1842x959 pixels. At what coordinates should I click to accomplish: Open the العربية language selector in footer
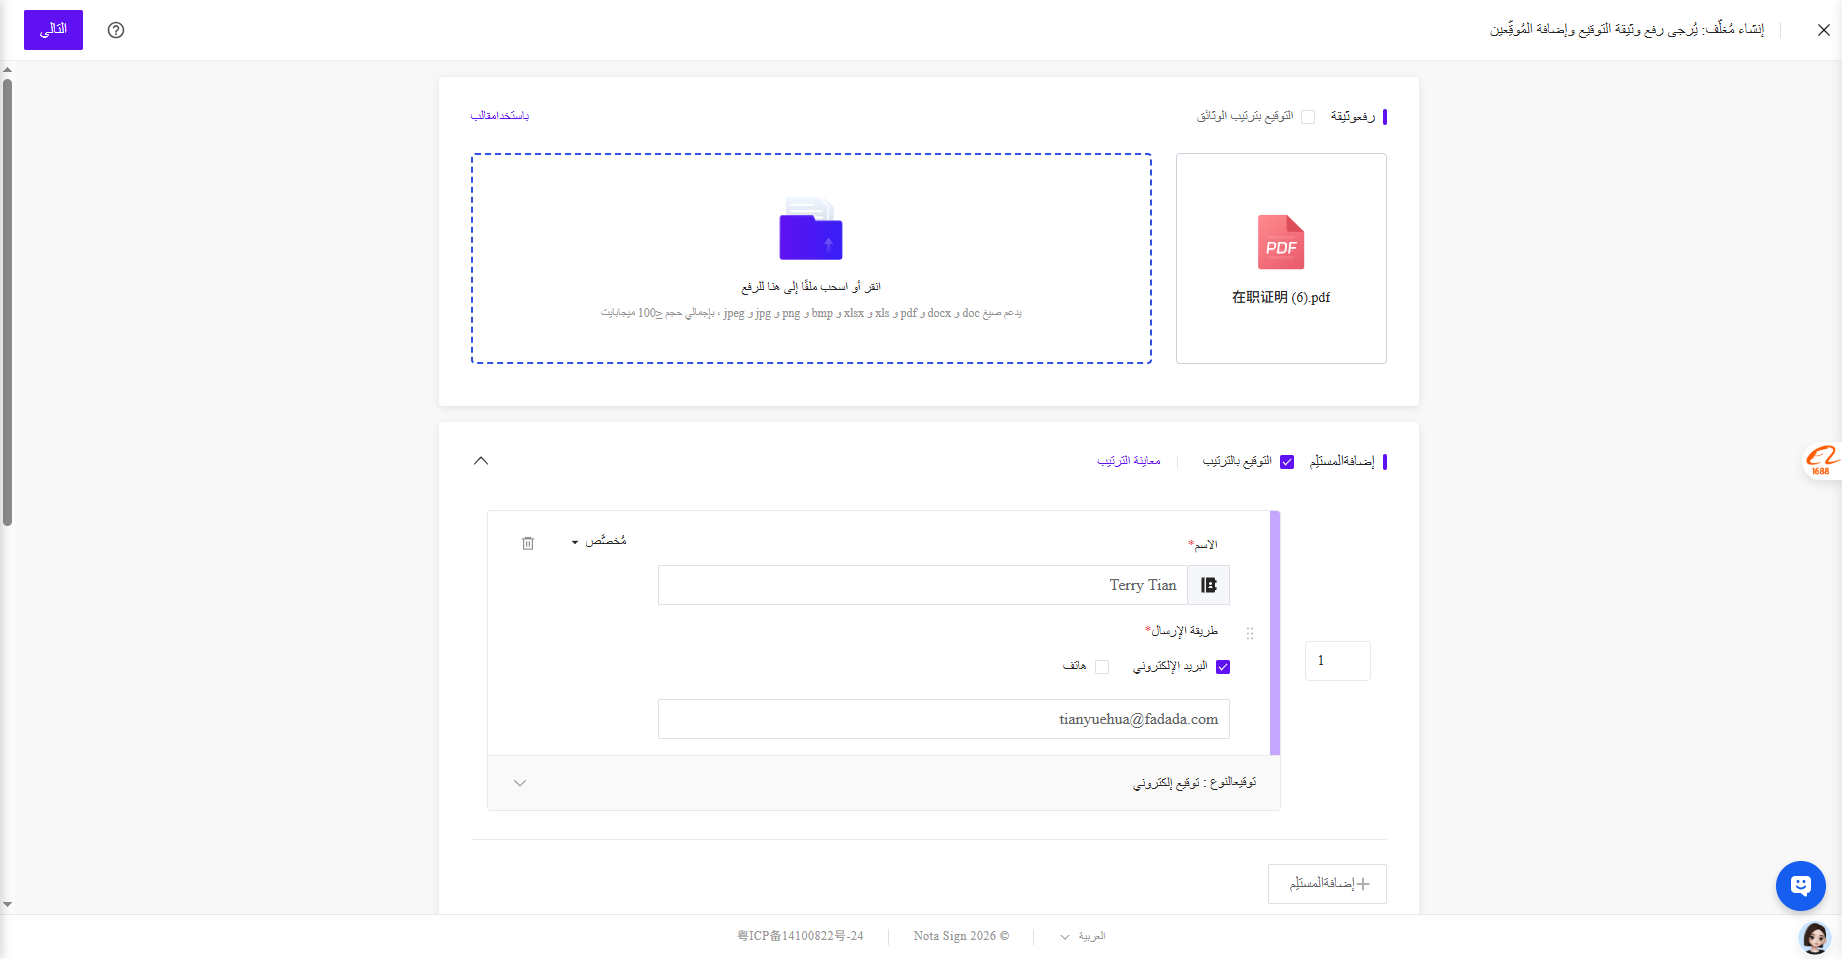(1083, 936)
